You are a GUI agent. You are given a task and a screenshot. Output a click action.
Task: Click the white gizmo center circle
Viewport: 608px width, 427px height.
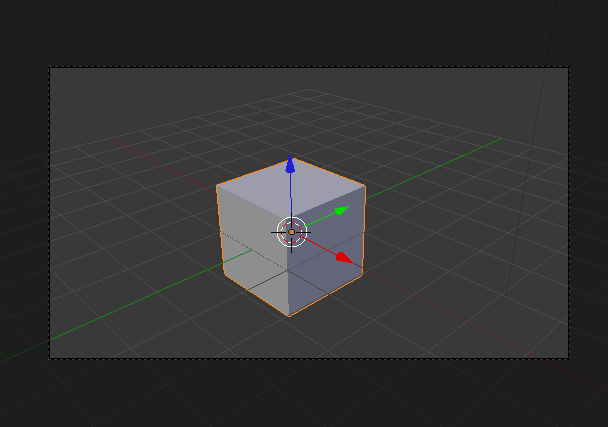tap(292, 232)
